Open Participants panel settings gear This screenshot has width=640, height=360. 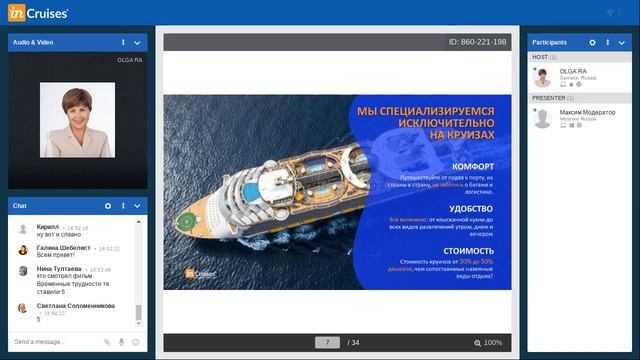(x=592, y=42)
